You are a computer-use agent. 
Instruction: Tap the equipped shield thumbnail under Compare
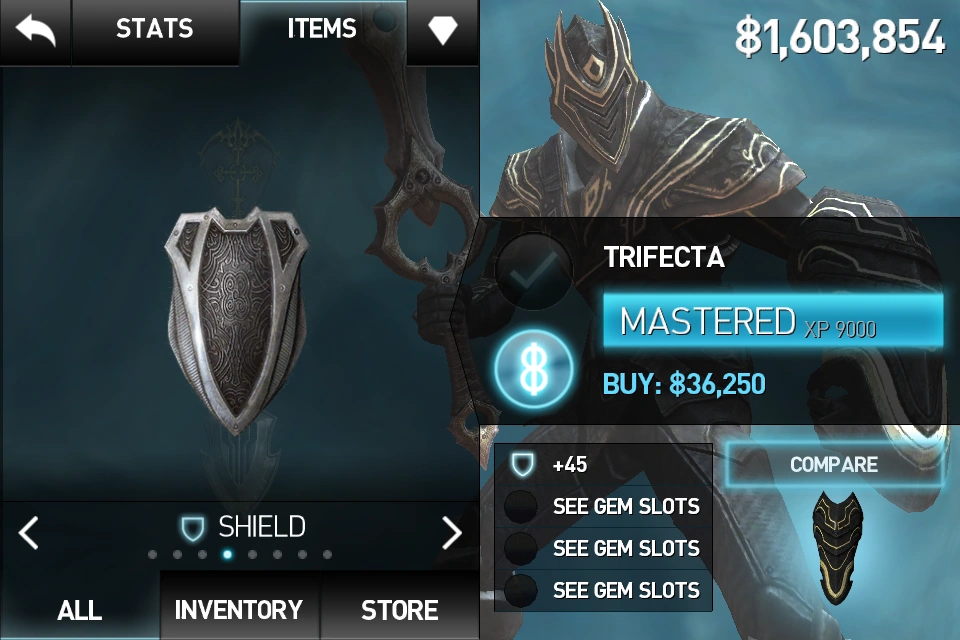(x=836, y=547)
